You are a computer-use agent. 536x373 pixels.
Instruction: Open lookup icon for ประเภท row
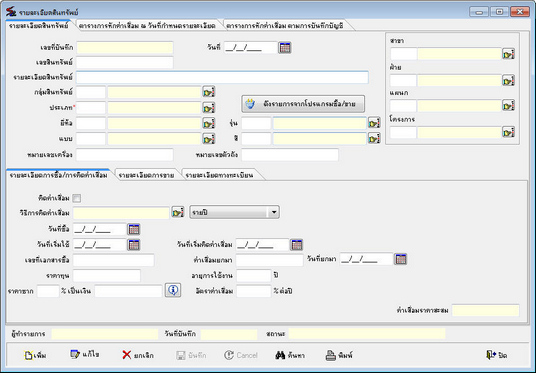click(x=209, y=108)
